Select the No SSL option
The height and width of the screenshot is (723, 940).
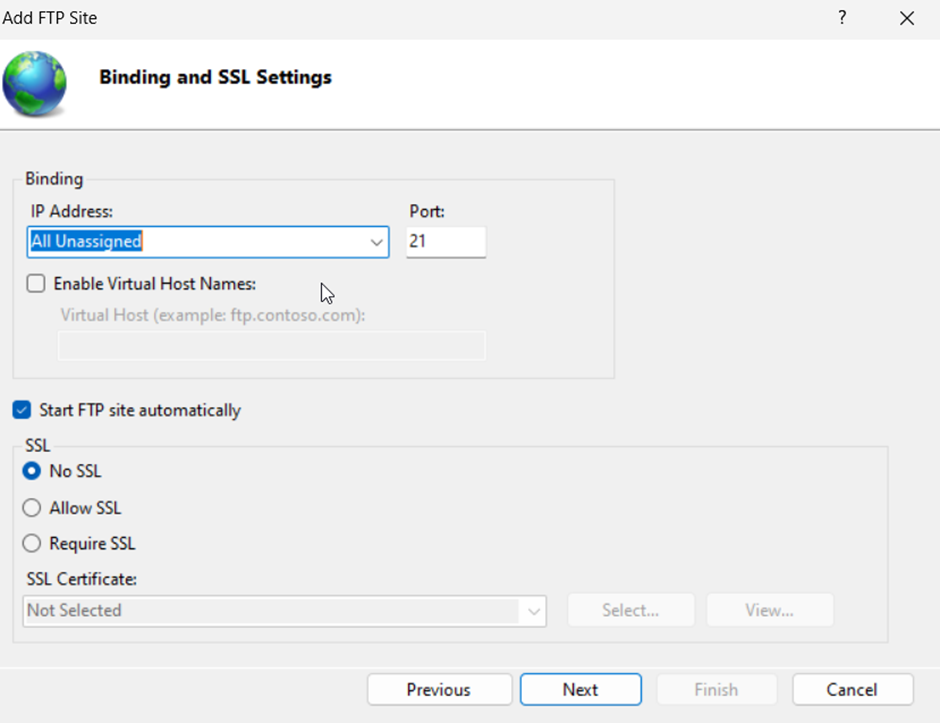coord(32,471)
